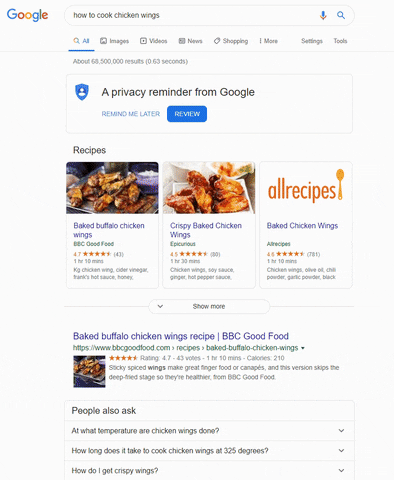Expand 'How do I get crispy wings?'
Viewport: 394px width, 480px height.
(x=209, y=470)
